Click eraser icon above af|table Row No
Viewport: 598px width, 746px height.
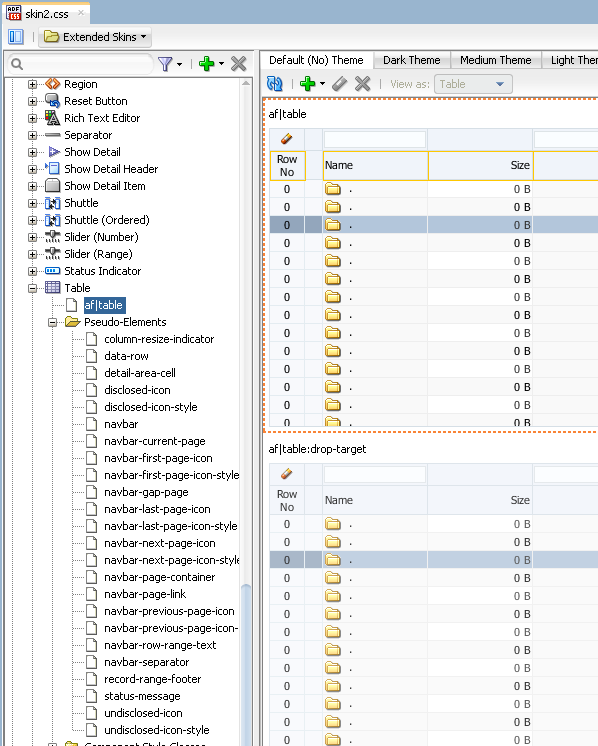[286, 139]
